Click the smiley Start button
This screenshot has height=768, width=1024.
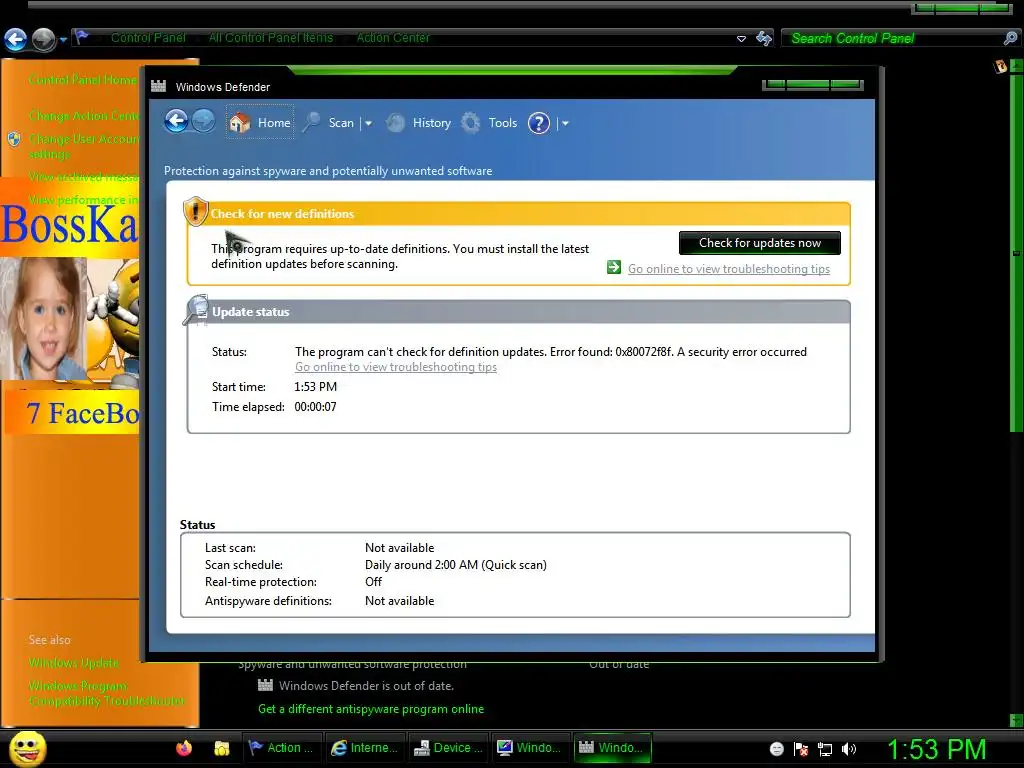click(28, 748)
